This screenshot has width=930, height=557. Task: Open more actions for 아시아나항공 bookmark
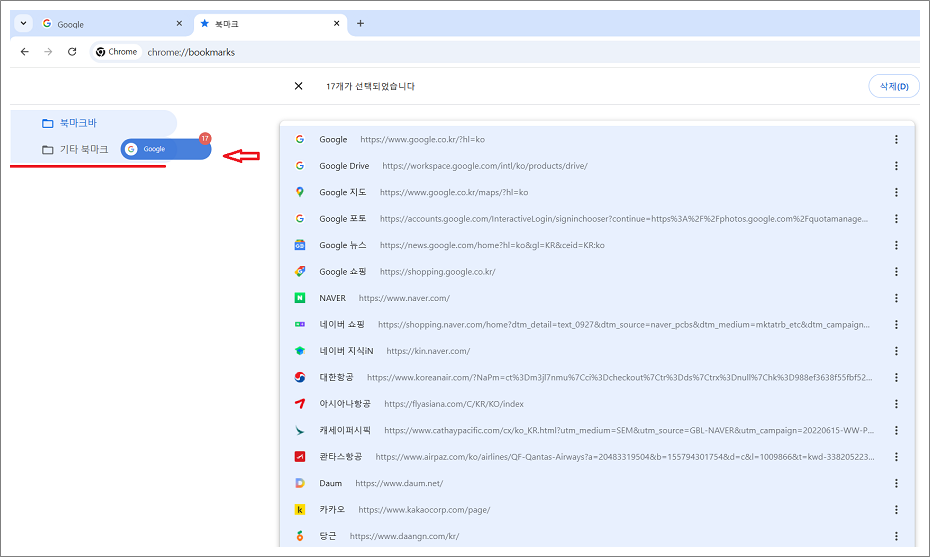coord(896,404)
